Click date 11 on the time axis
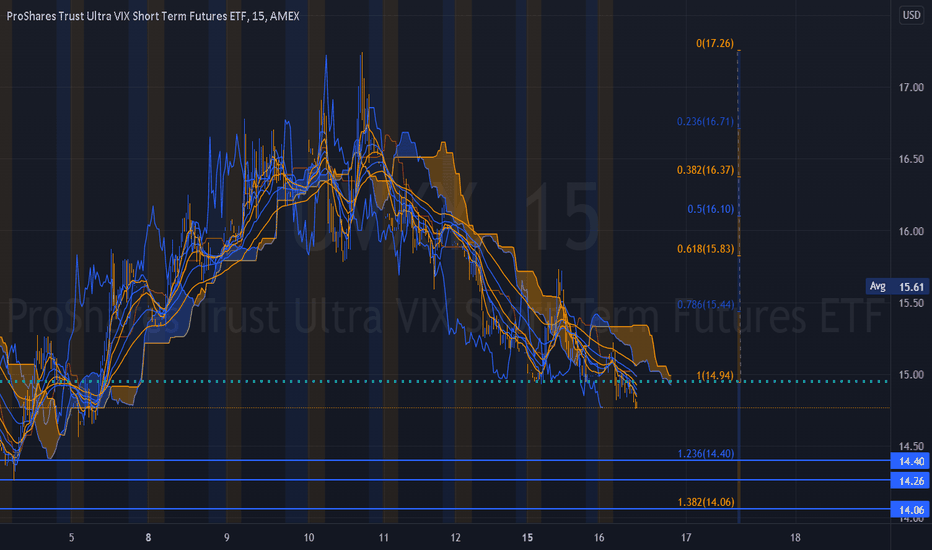This screenshot has width=932, height=550. coord(383,538)
